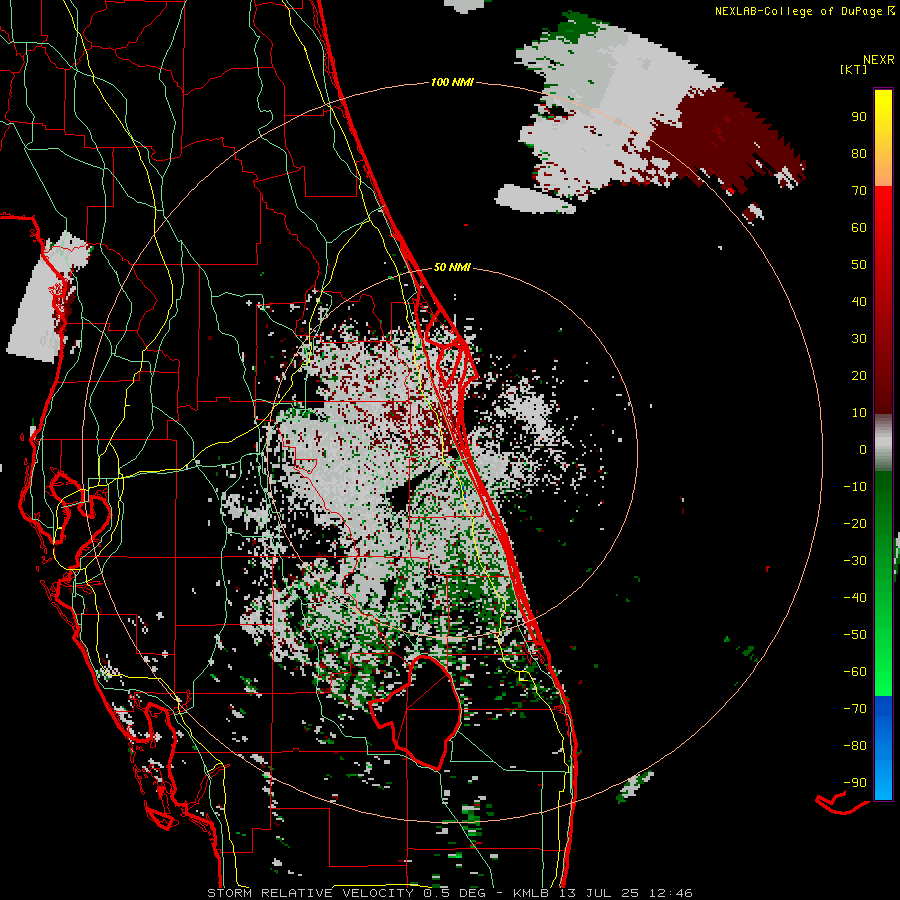Click the 100 NMI range ring label
This screenshot has height=900, width=900.
452,83
